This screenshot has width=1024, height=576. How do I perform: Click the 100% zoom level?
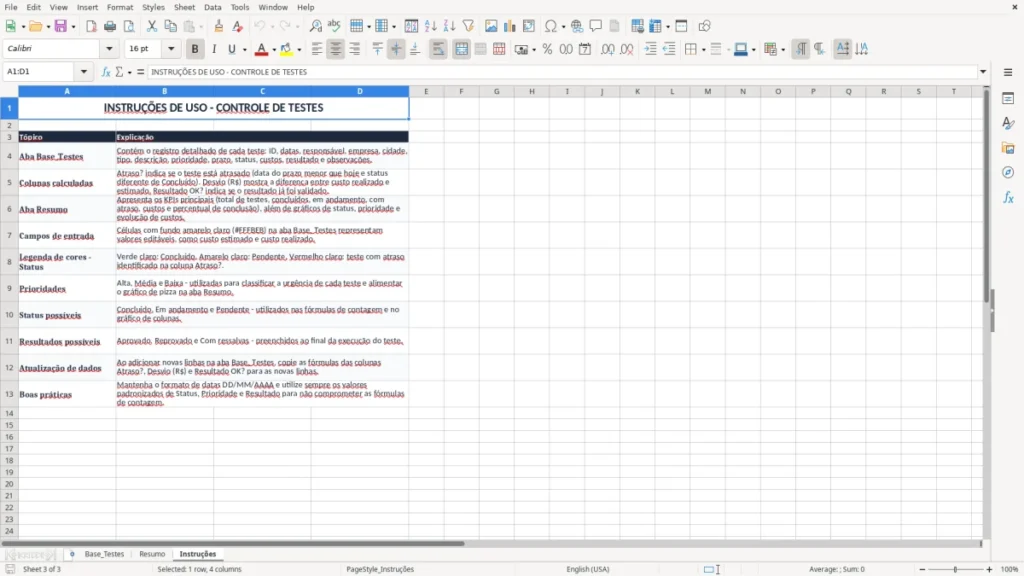(1010, 569)
